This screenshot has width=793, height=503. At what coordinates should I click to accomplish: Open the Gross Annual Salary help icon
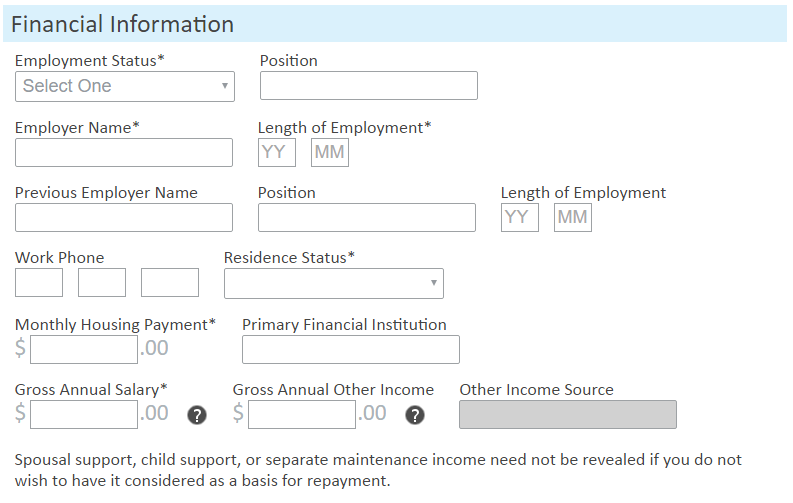[x=197, y=415]
